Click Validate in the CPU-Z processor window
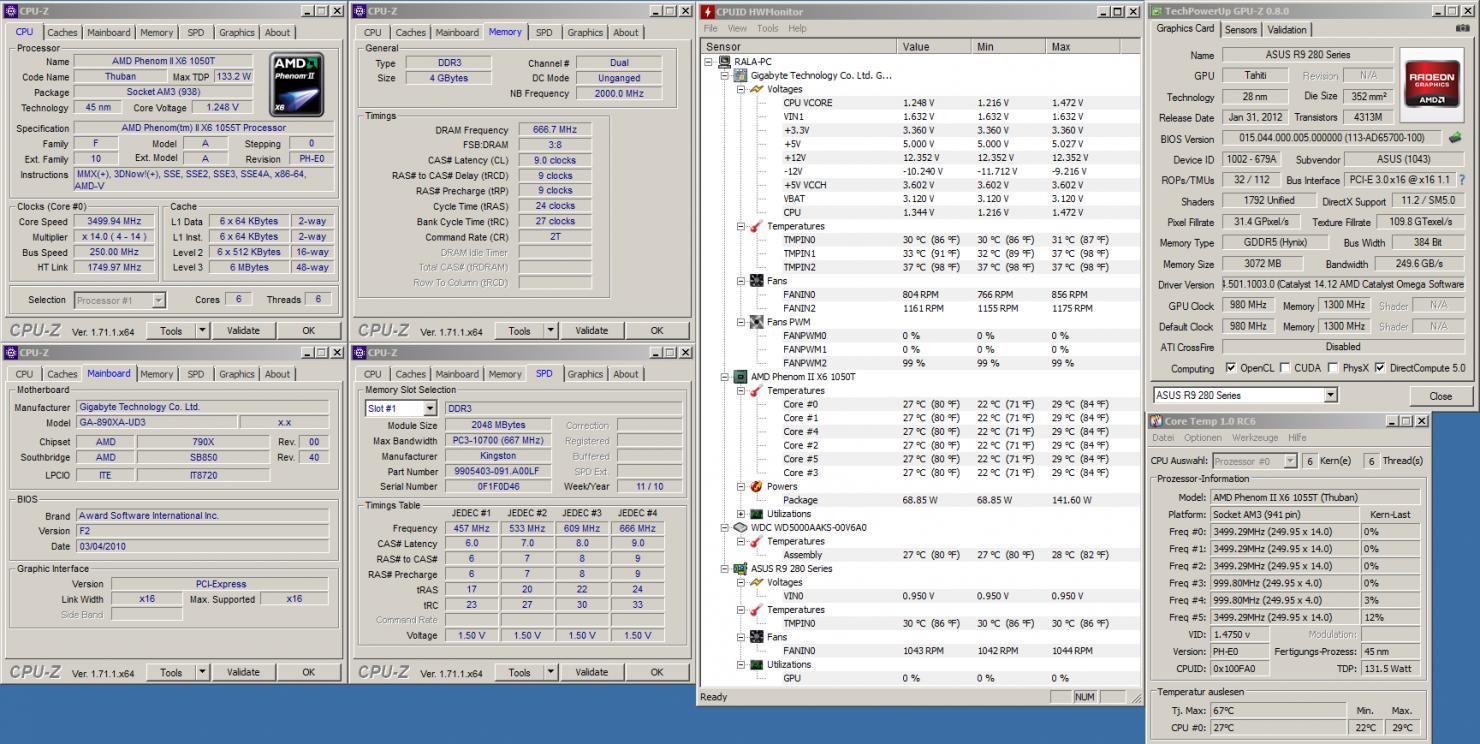Viewport: 1480px width, 744px height. [x=243, y=330]
